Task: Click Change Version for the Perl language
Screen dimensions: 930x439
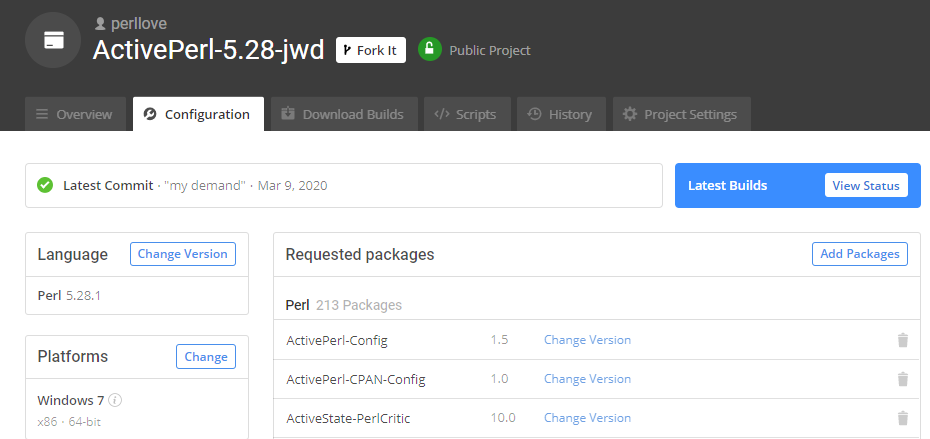Action: click(183, 254)
